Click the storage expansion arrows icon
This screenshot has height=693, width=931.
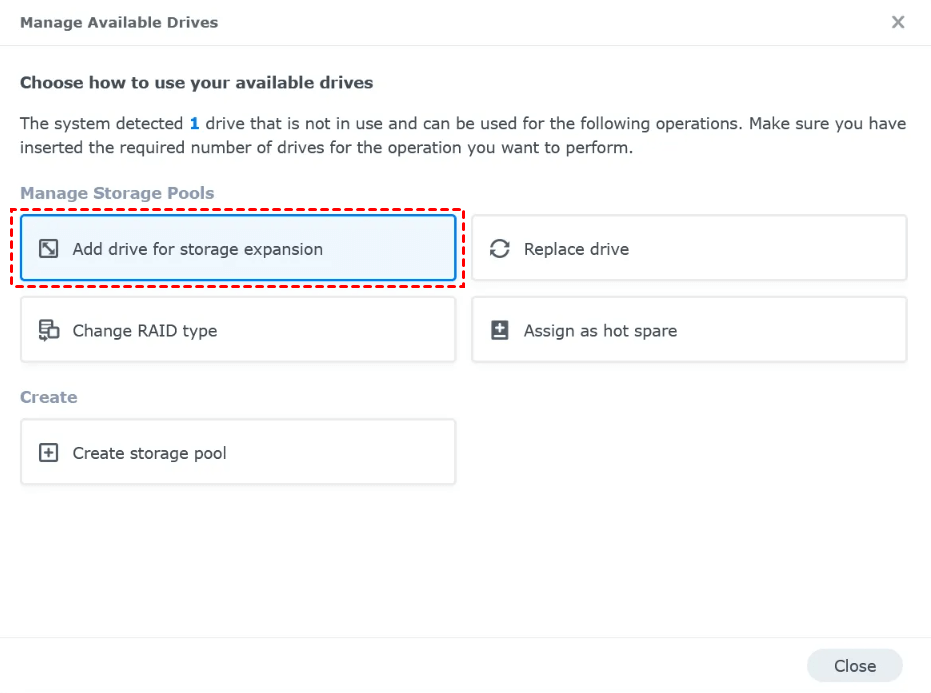pyautogui.click(x=48, y=249)
